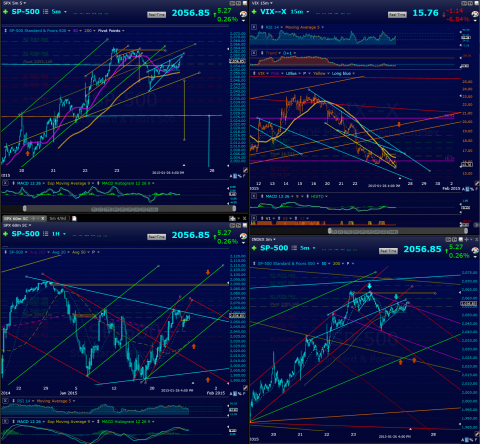Close RSI 14 pane in SPX 1H chart with X box
This screenshot has width=480, height=444.
click(5, 401)
